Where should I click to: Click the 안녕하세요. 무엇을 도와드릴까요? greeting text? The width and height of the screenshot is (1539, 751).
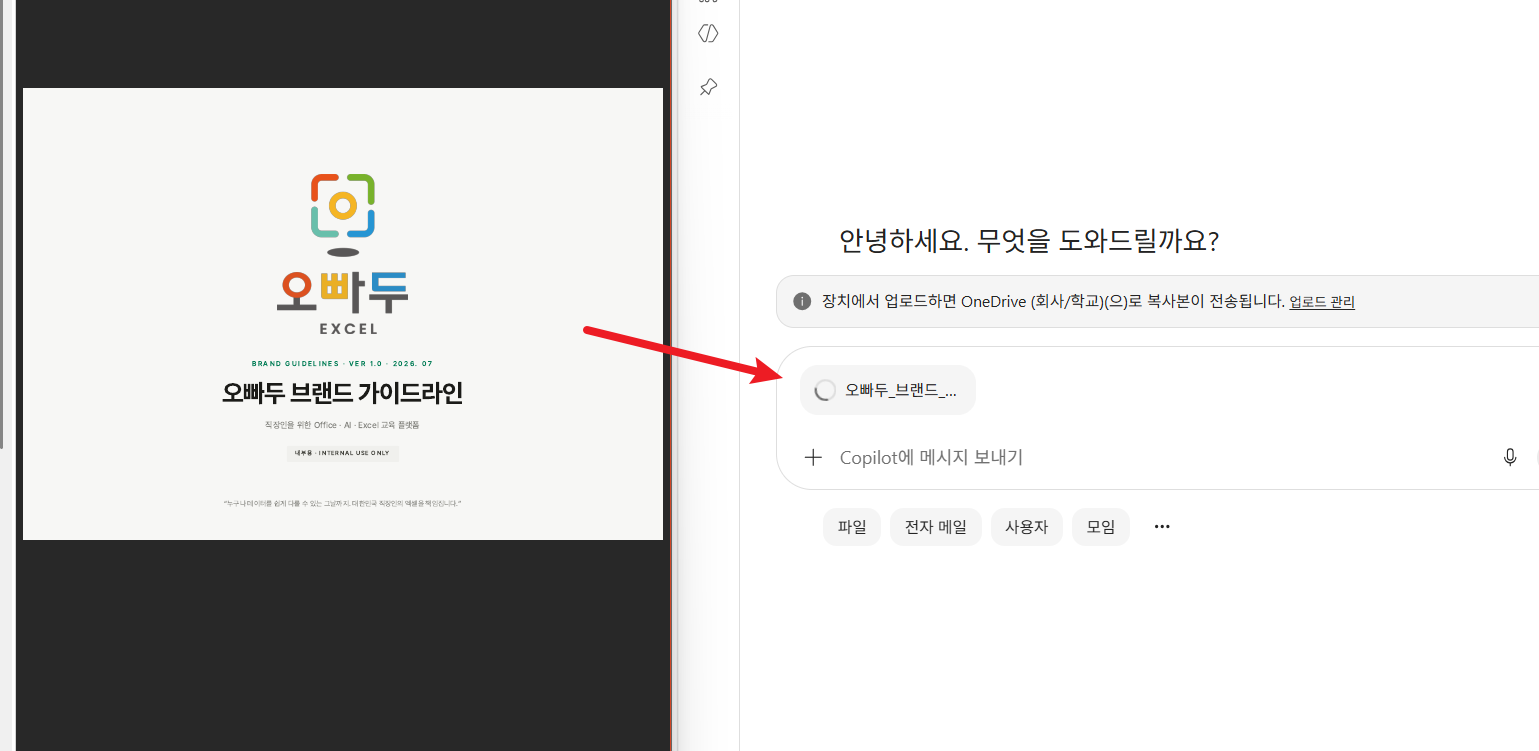pyautogui.click(x=1029, y=241)
